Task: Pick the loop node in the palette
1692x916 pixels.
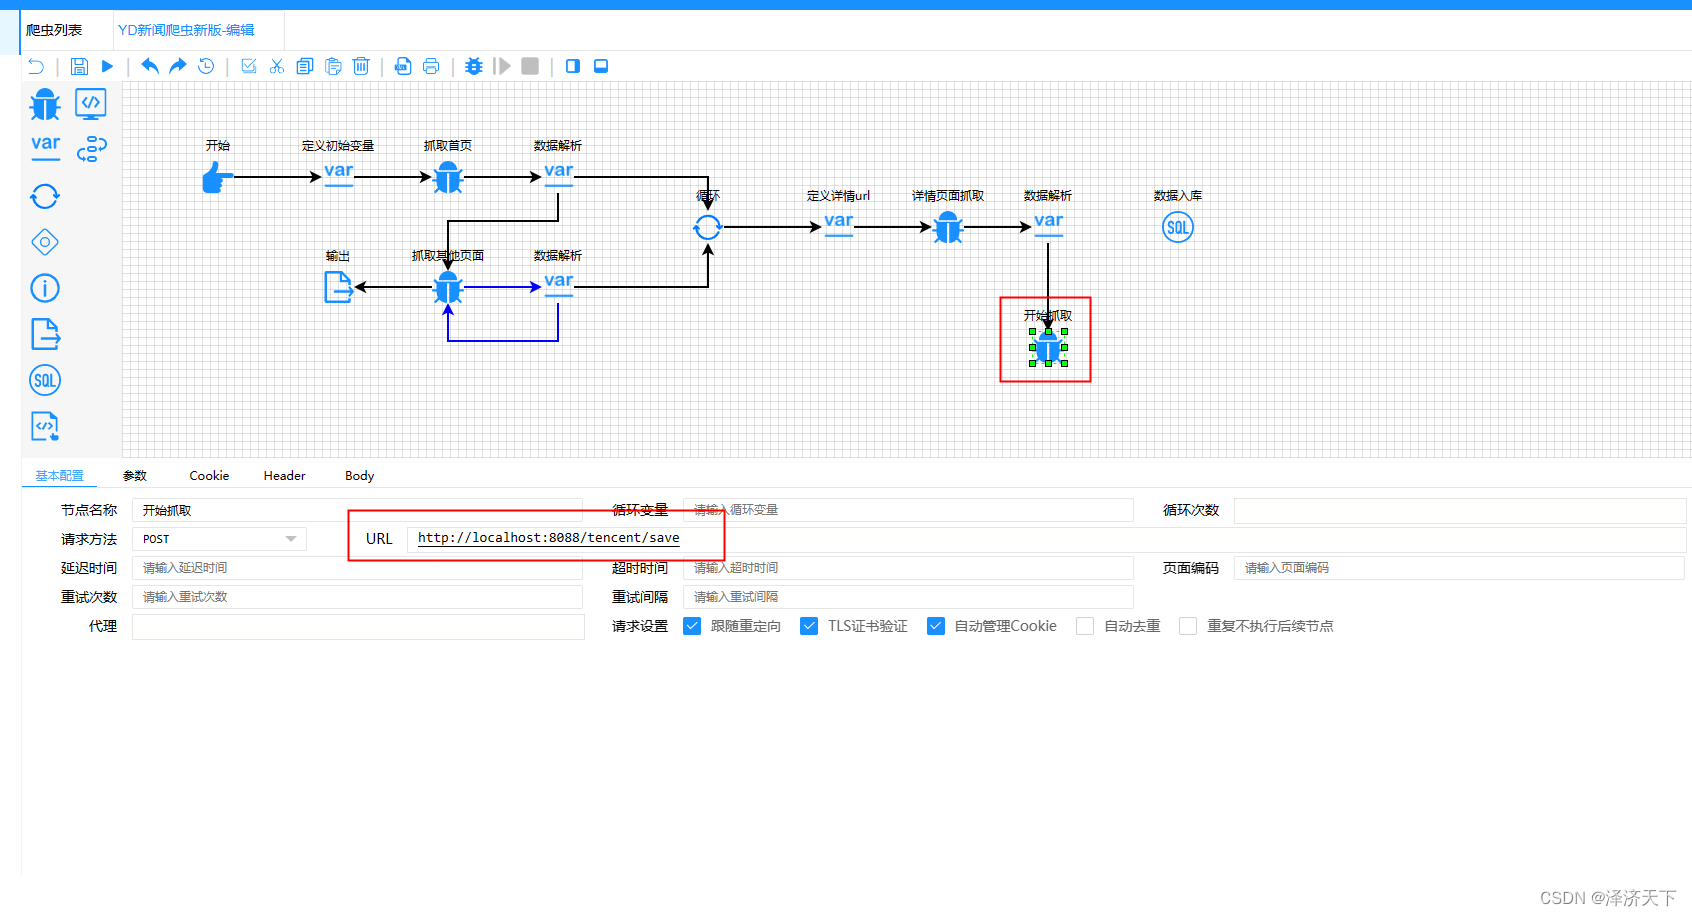Action: (45, 196)
